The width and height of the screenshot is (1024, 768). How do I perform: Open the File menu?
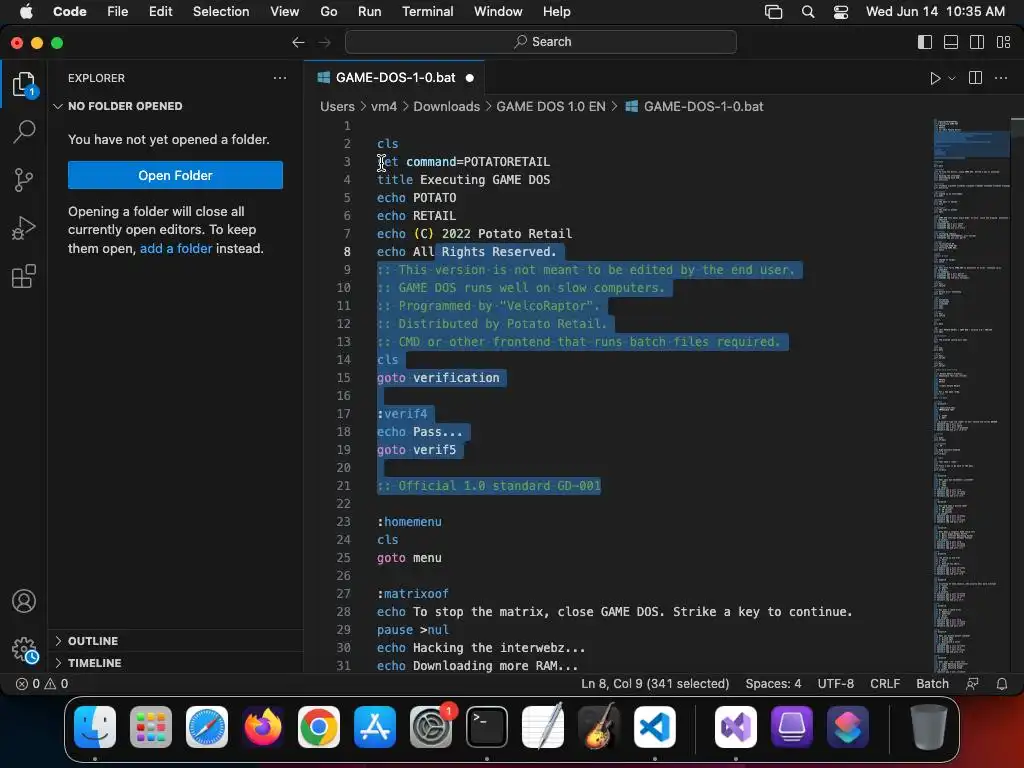point(118,12)
